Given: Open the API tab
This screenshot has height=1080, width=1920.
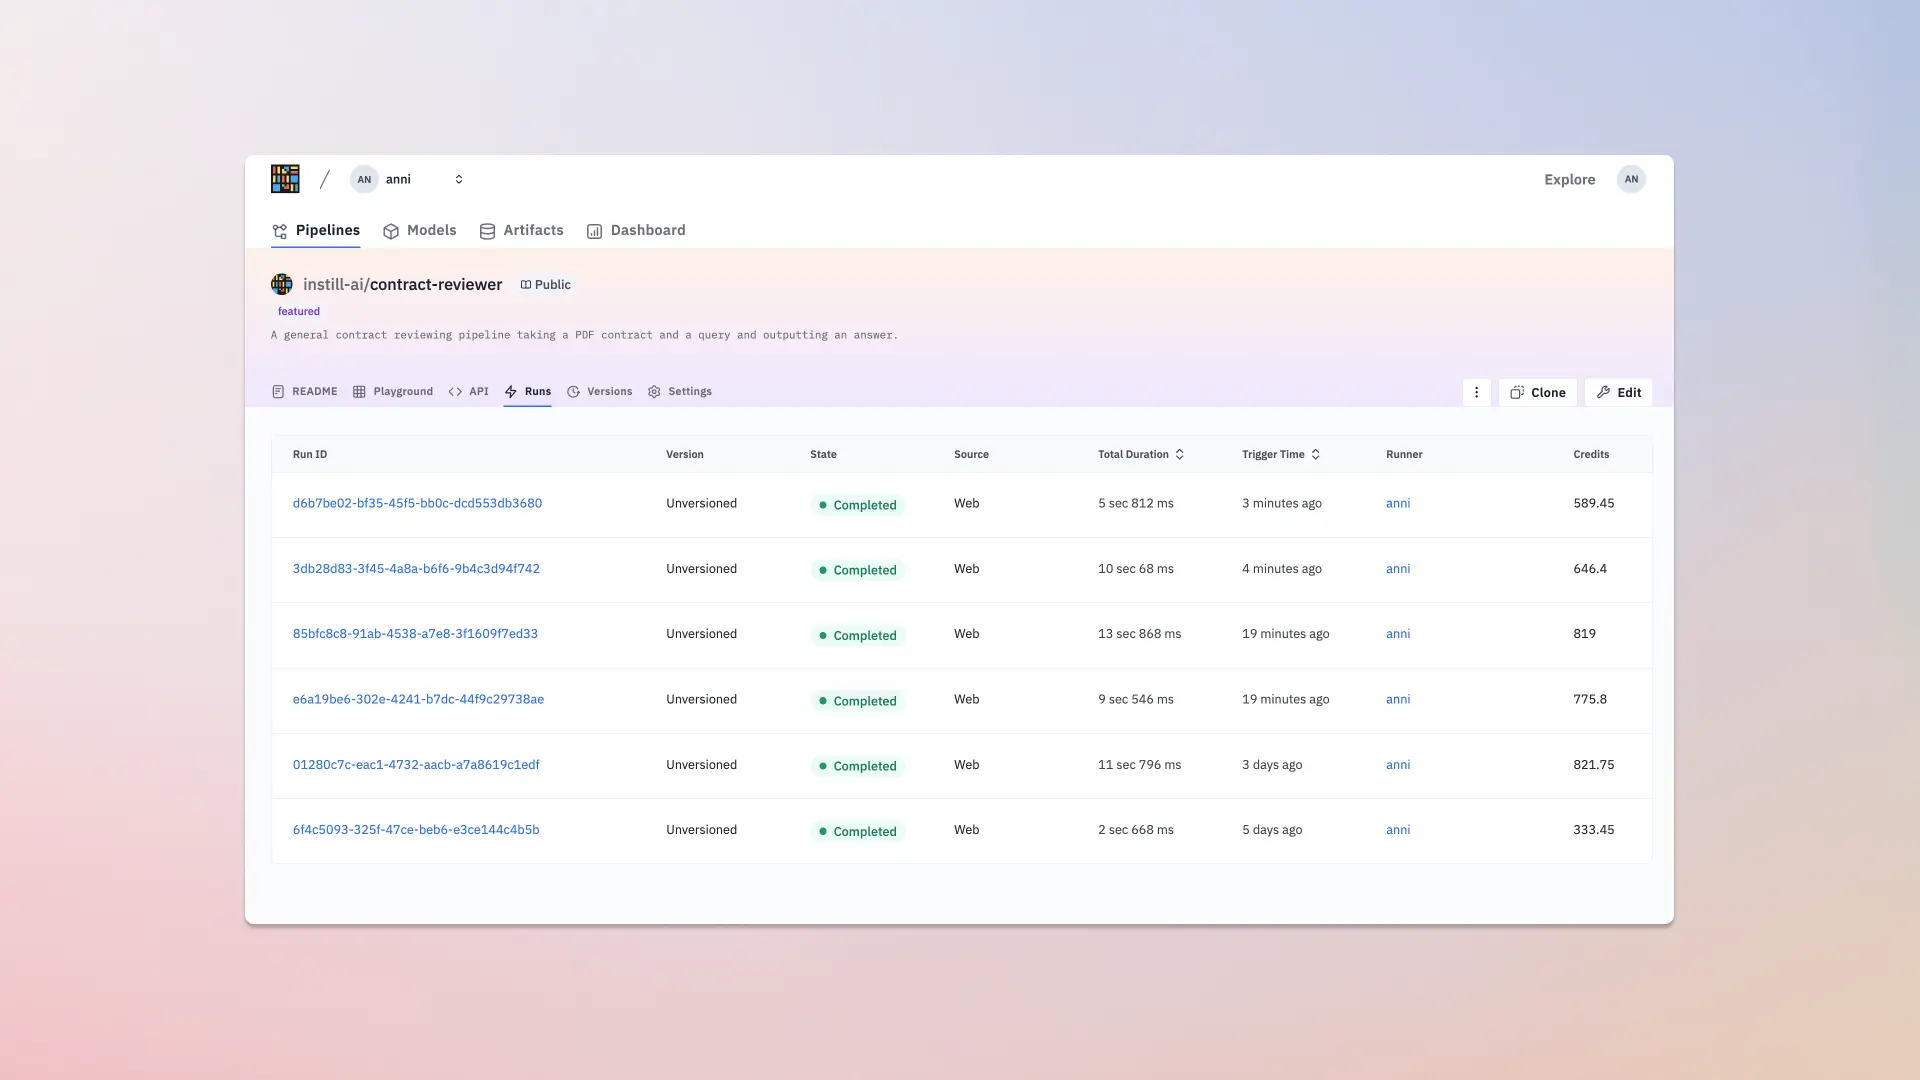Looking at the screenshot, I should click(469, 392).
